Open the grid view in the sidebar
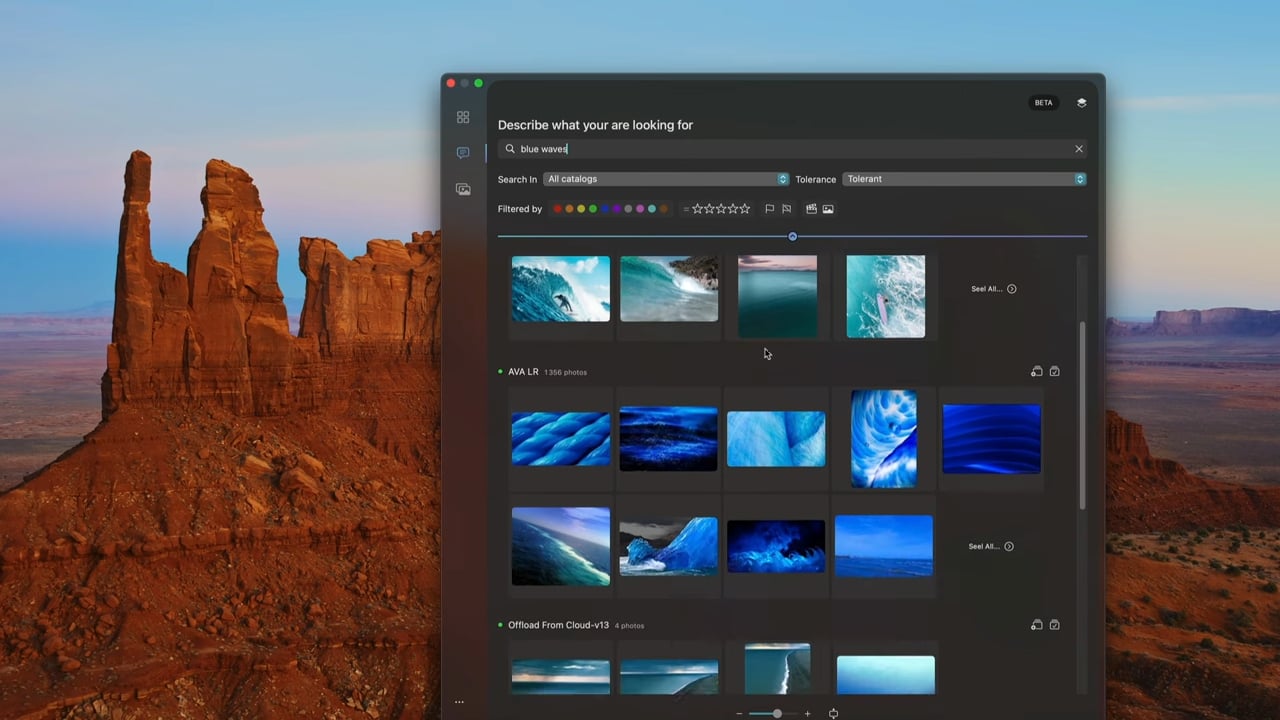Screen dimensions: 1280x720 tap(463, 117)
